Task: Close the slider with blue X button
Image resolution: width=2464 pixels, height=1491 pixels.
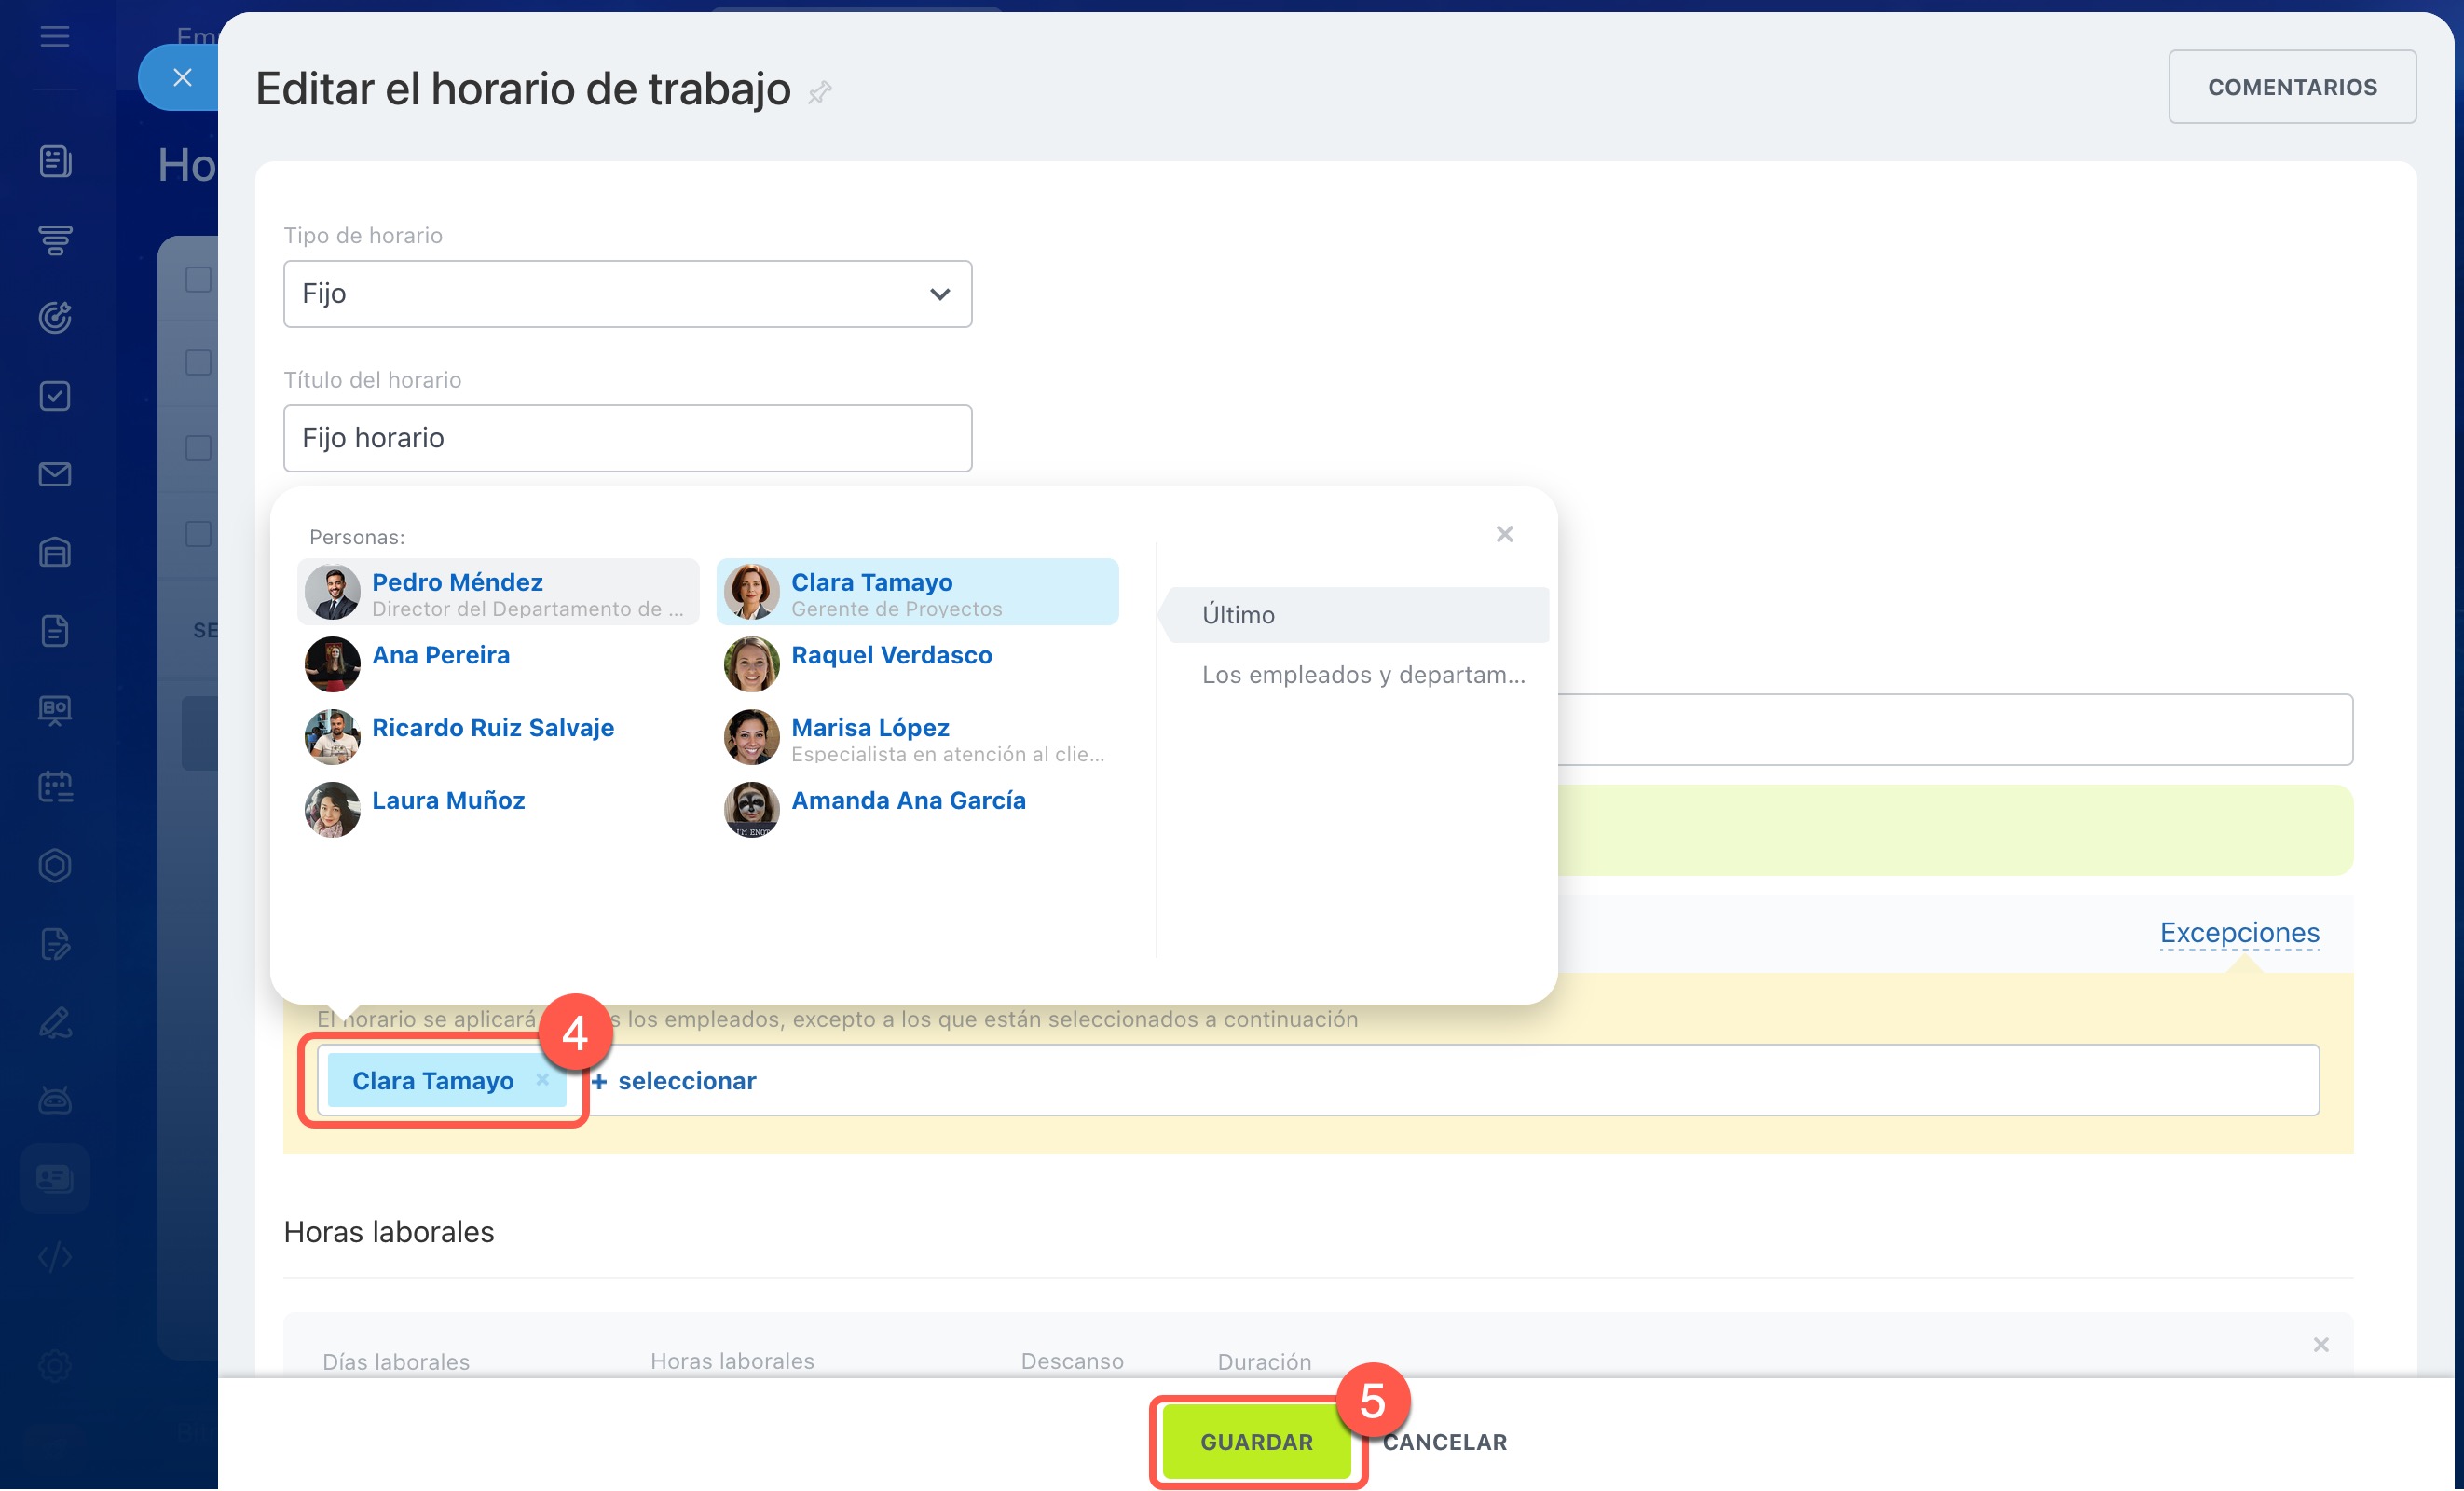Action: 182,77
